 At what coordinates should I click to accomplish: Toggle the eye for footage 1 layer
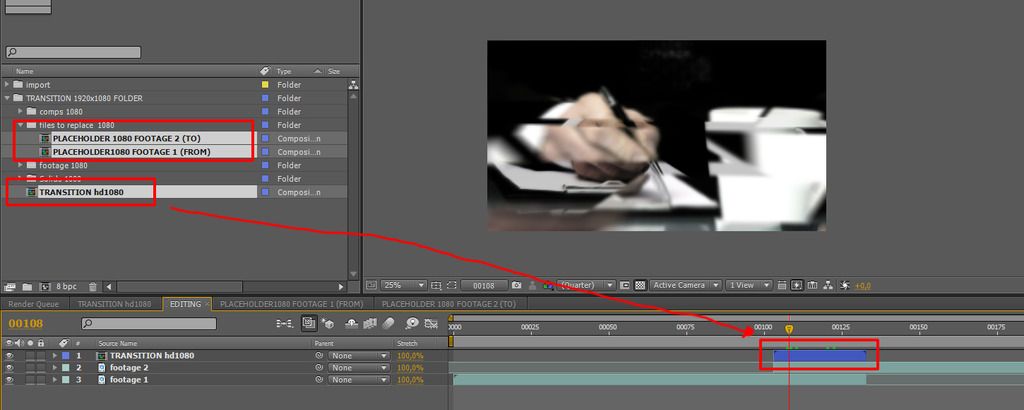tap(9, 380)
